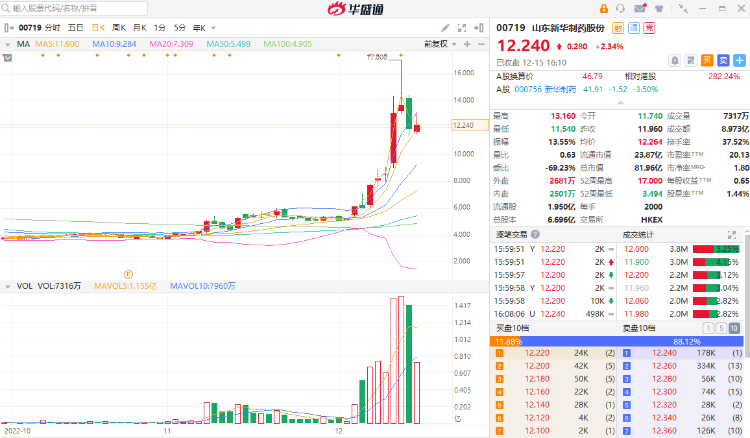Switch to 五日 five-day chart

pos(75,28)
